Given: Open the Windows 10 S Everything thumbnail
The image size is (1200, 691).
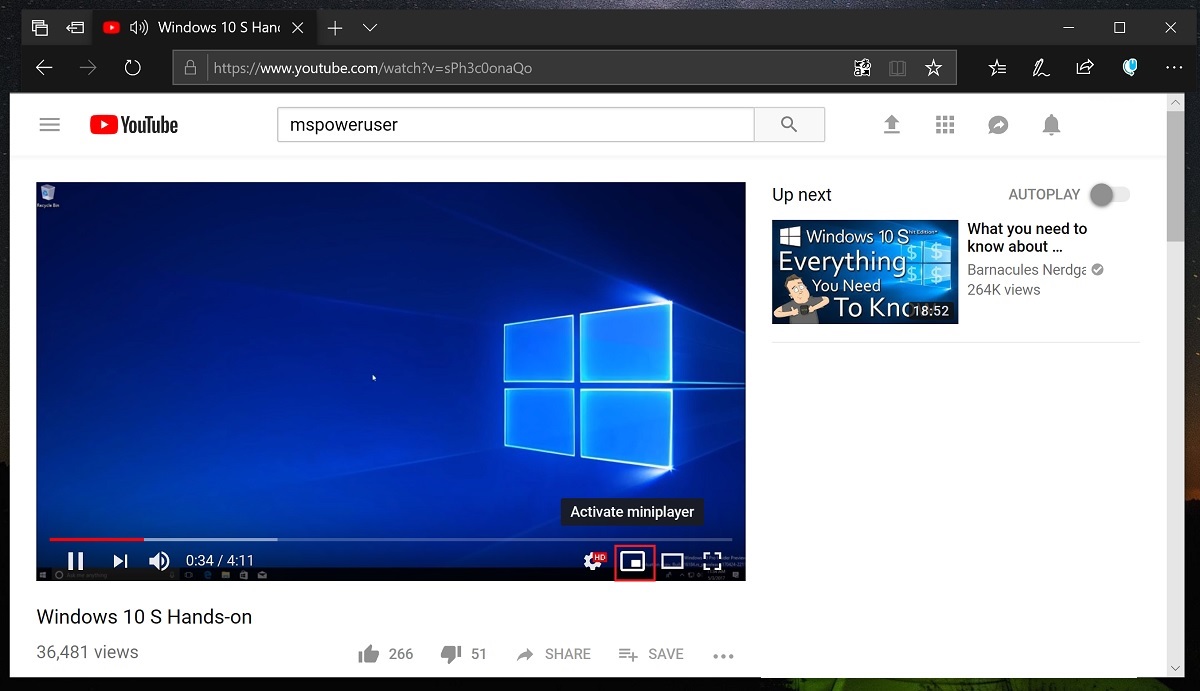Looking at the screenshot, I should click(x=865, y=272).
